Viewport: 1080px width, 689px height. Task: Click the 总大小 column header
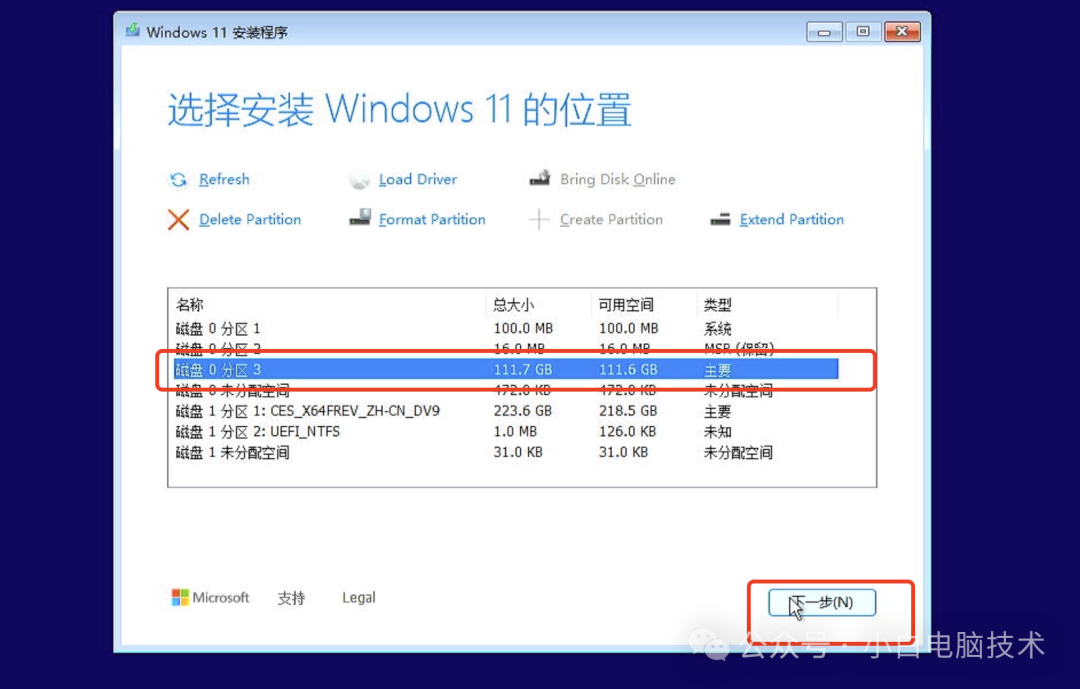point(539,305)
